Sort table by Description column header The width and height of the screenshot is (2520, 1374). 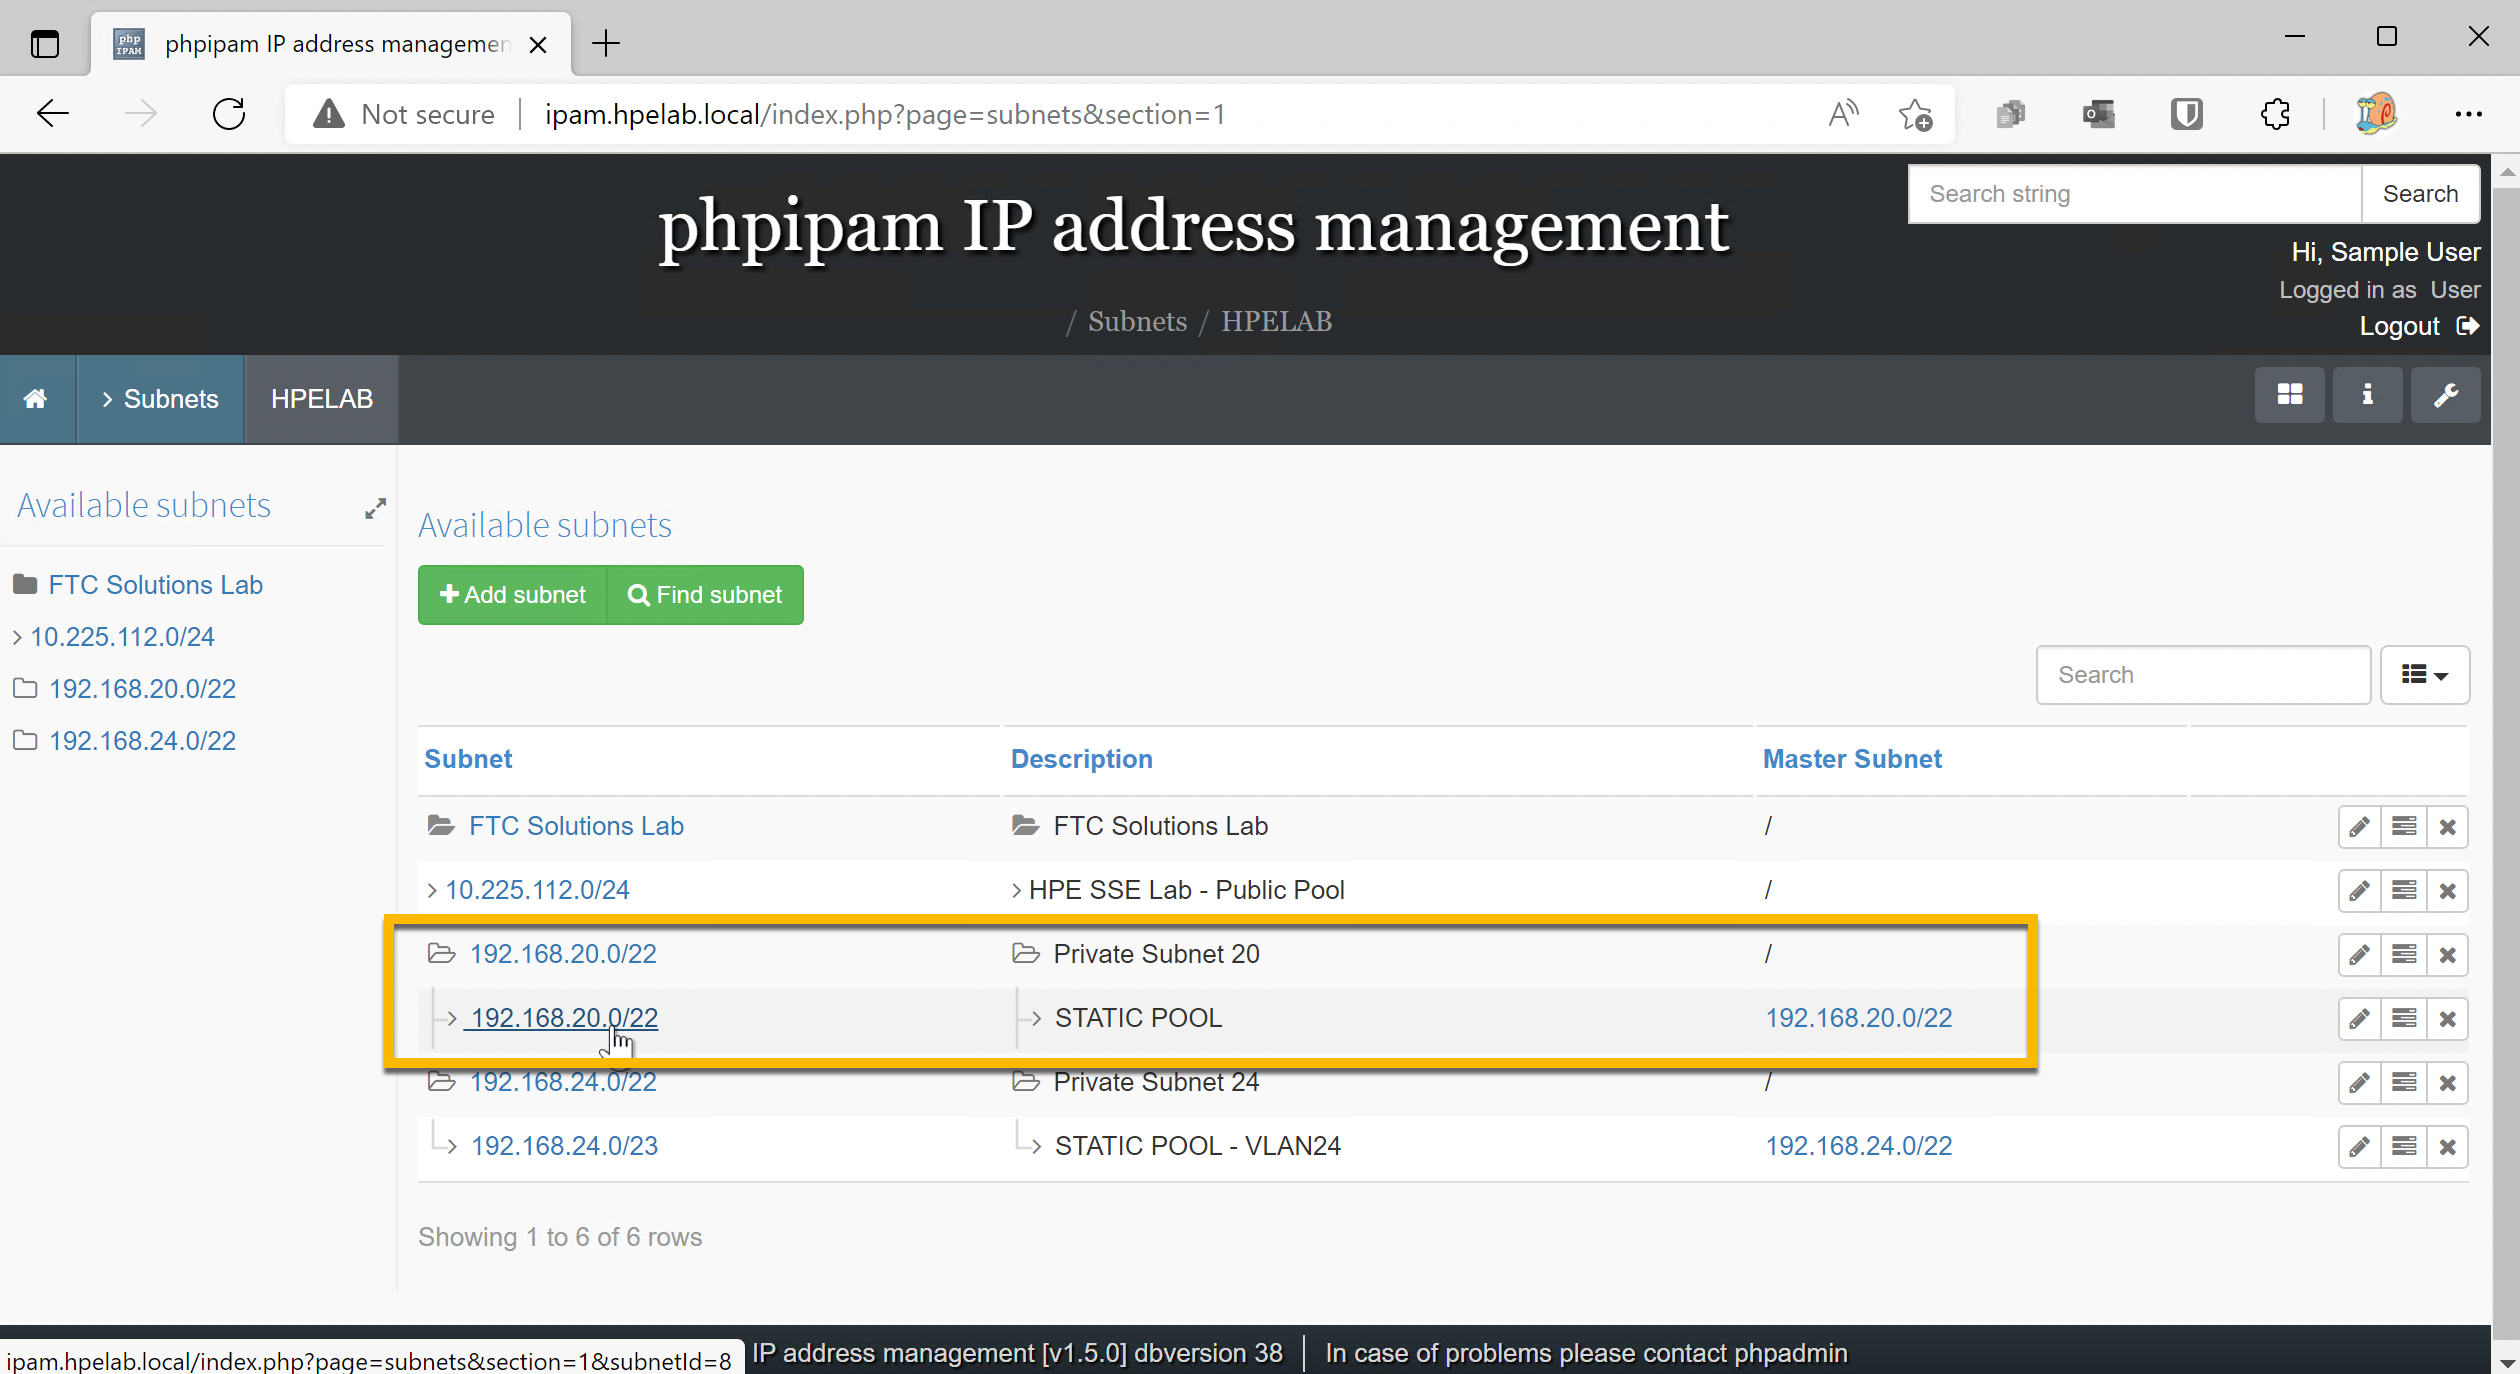click(1081, 759)
